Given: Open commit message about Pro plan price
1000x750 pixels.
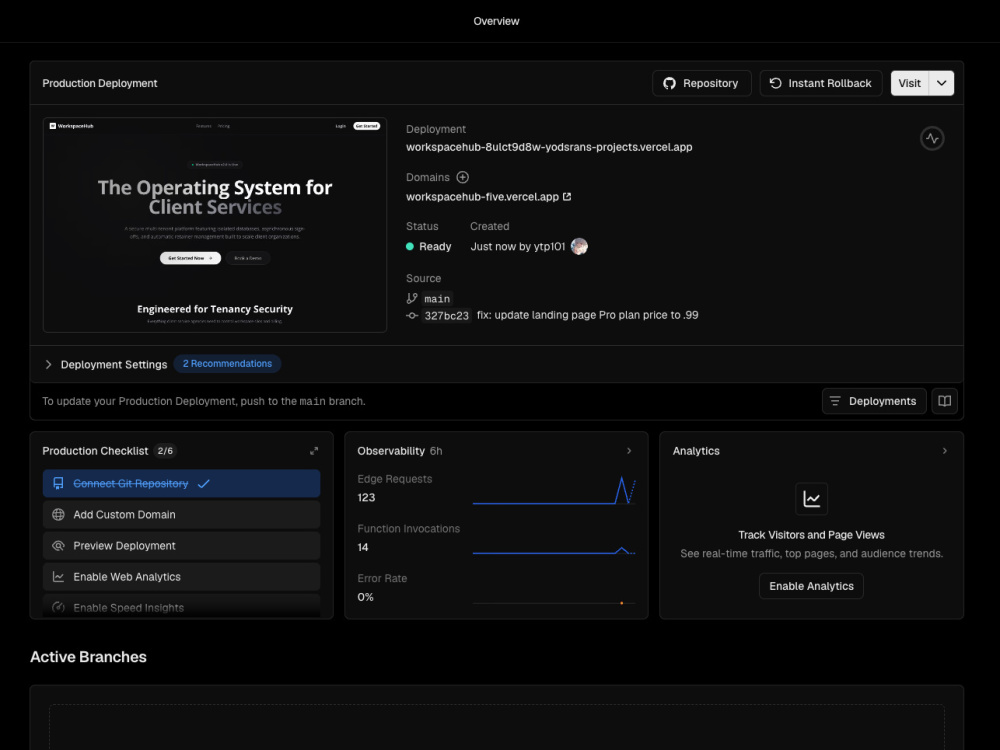Looking at the screenshot, I should (587, 315).
